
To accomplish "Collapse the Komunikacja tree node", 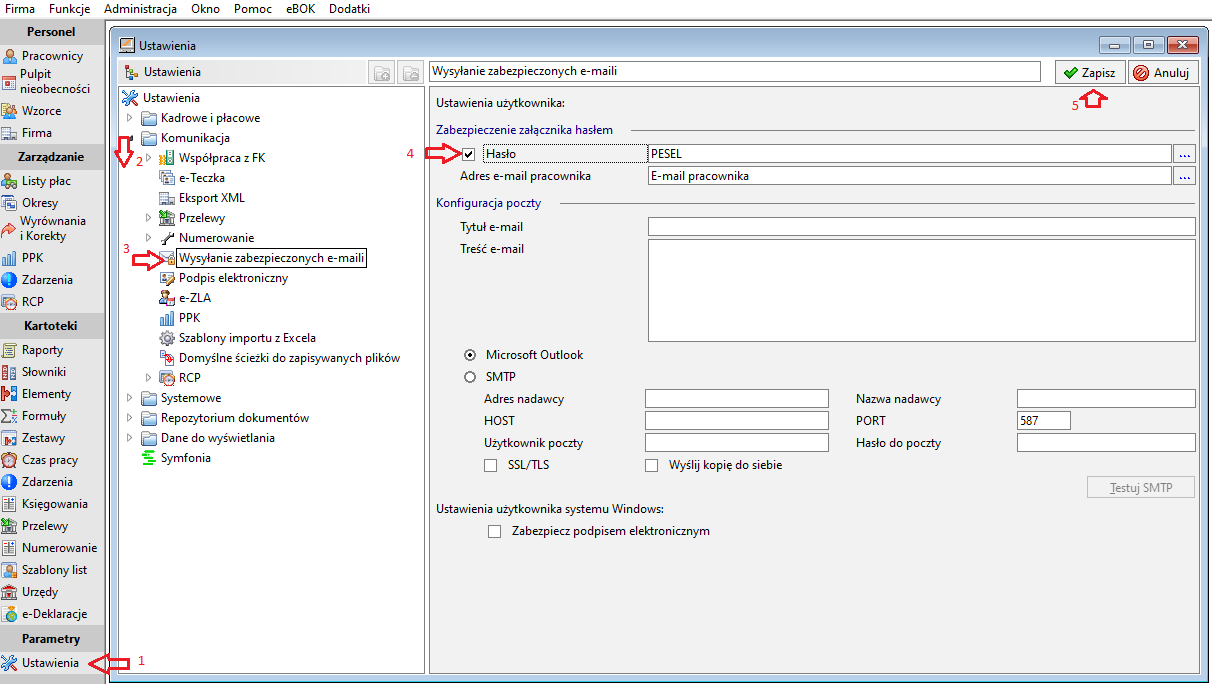I will (x=130, y=138).
